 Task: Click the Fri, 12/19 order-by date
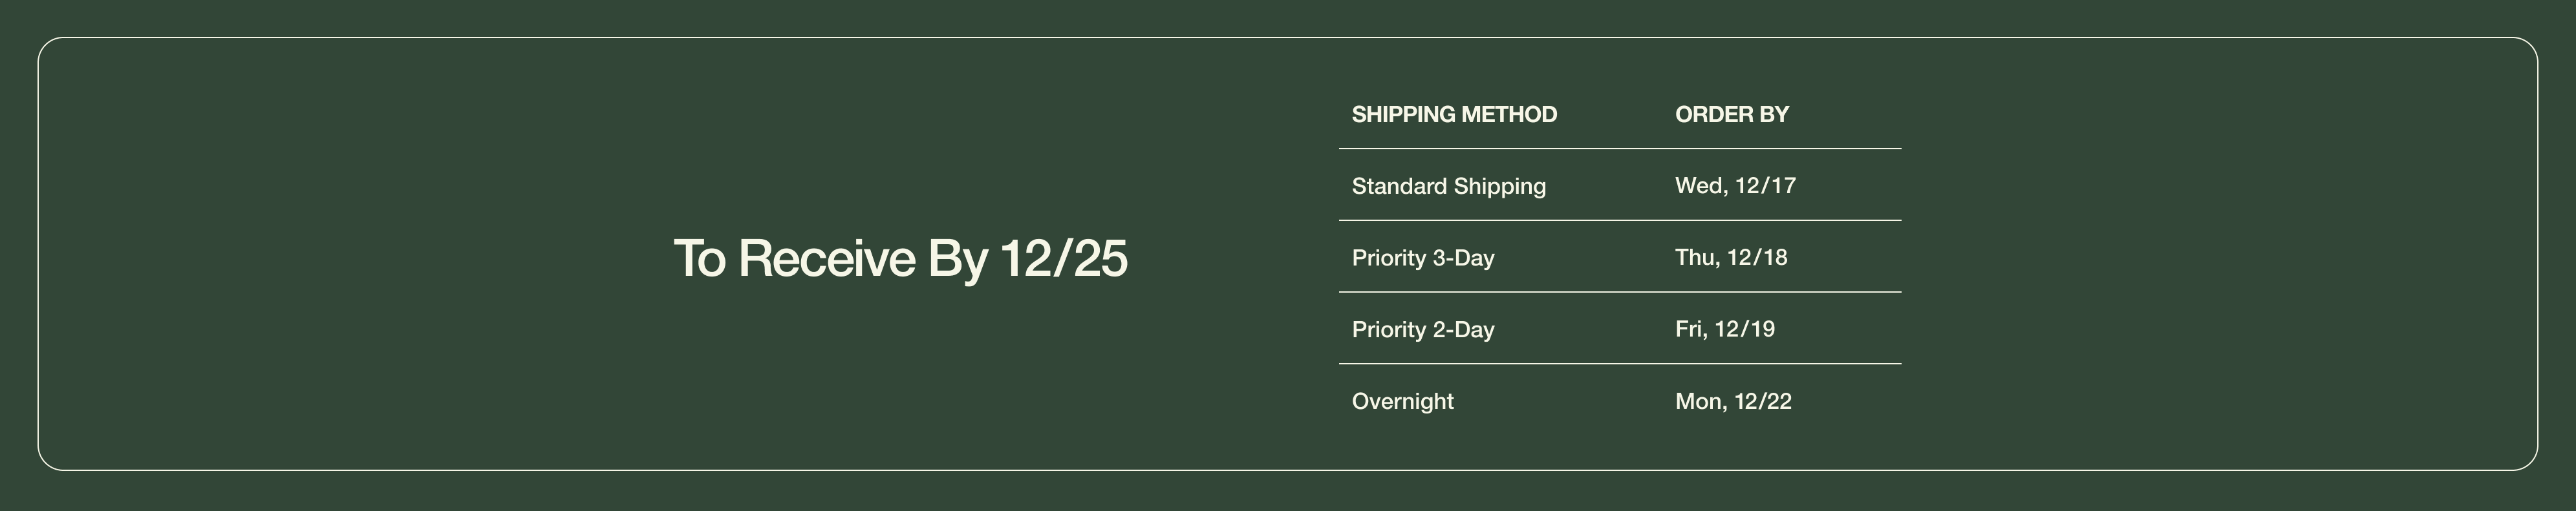[x=1724, y=329]
